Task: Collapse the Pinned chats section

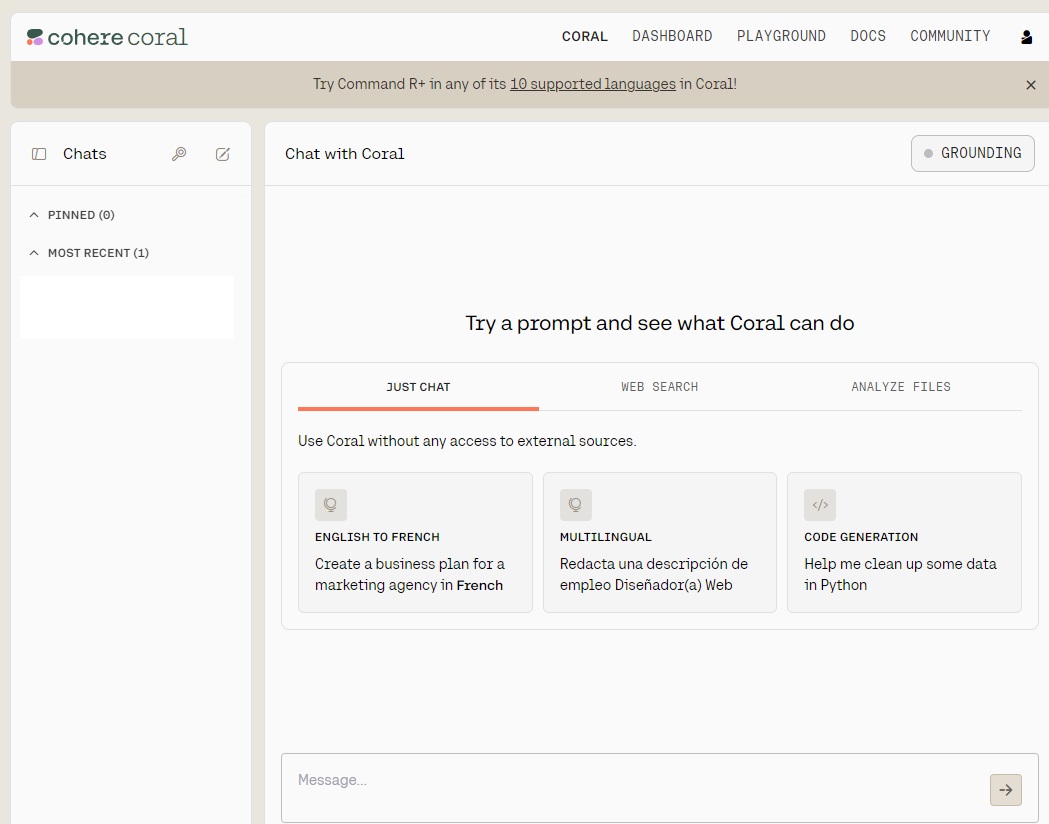Action: point(34,215)
